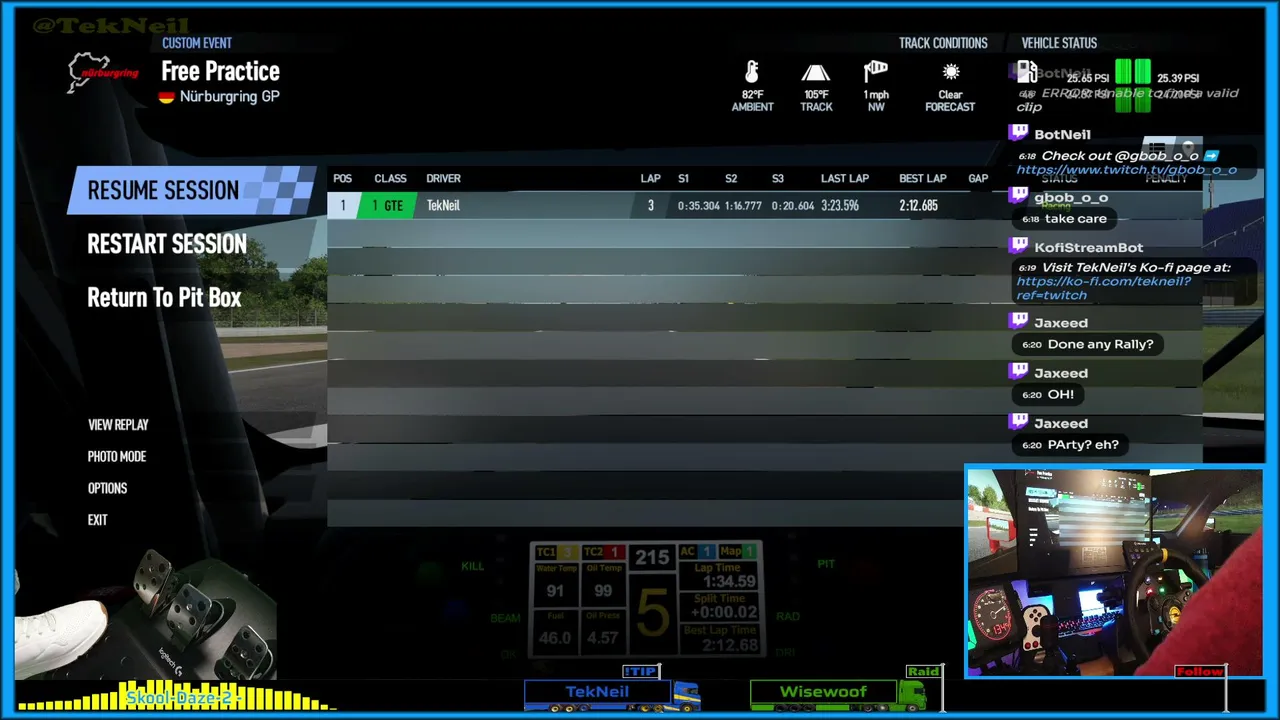Image resolution: width=1280 pixels, height=720 pixels.
Task: Click the !TIP tag above the TekNeil banner
Action: point(641,672)
